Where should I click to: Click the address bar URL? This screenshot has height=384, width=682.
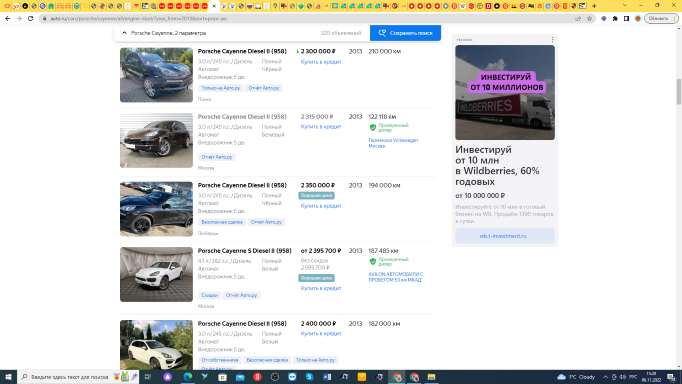pos(139,19)
